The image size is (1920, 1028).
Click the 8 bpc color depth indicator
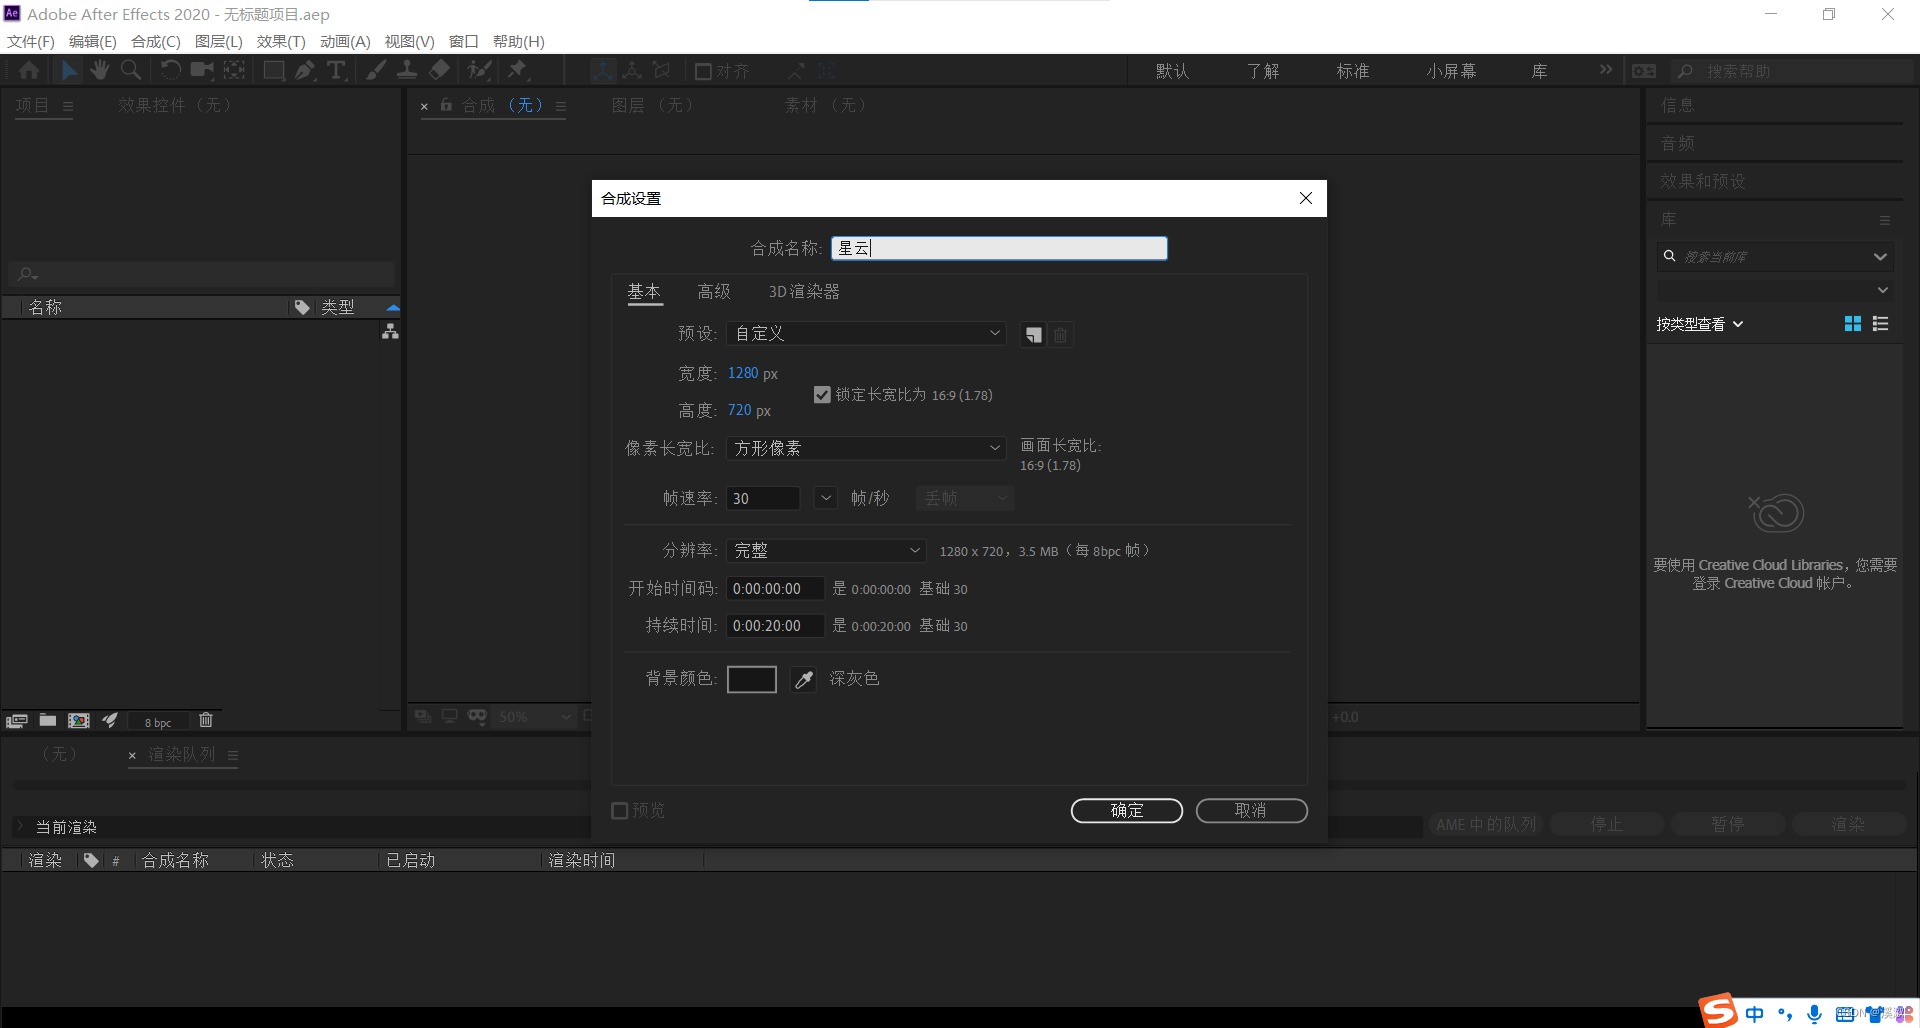point(158,722)
